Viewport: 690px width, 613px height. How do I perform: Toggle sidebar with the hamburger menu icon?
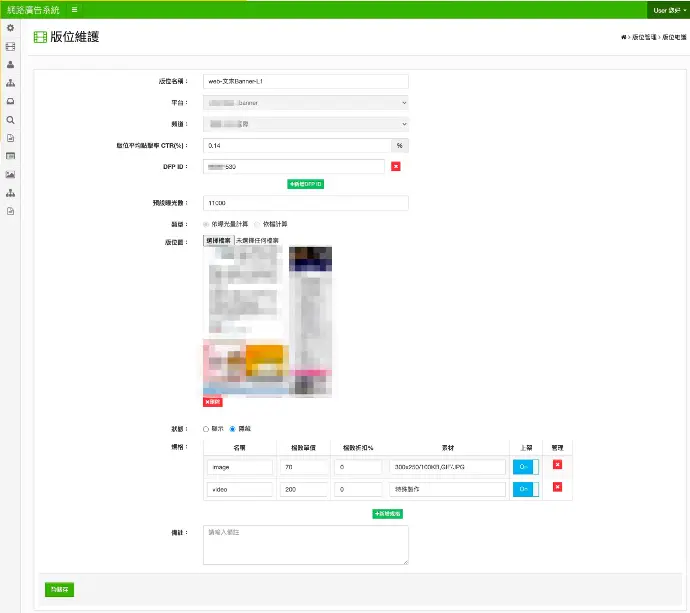coord(74,9)
